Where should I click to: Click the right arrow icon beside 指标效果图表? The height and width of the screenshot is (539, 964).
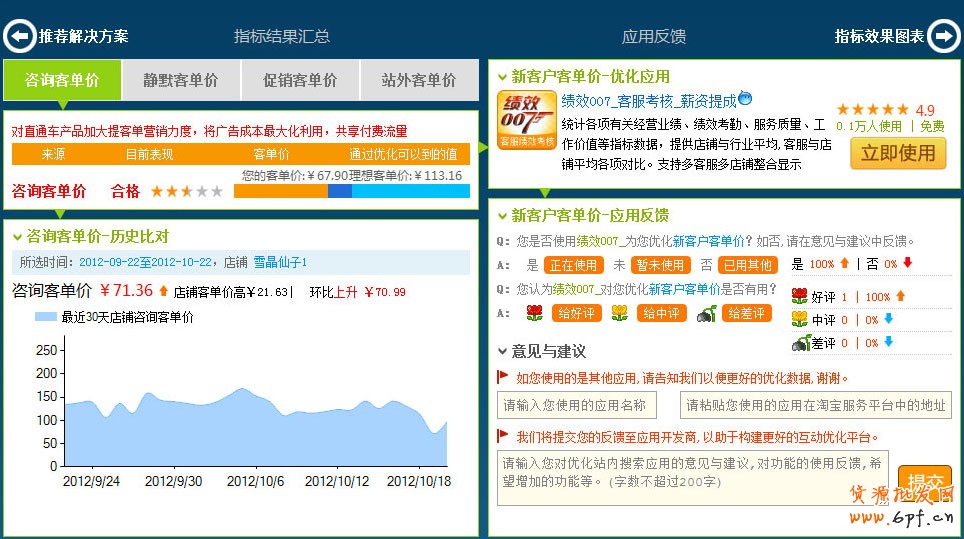click(943, 36)
